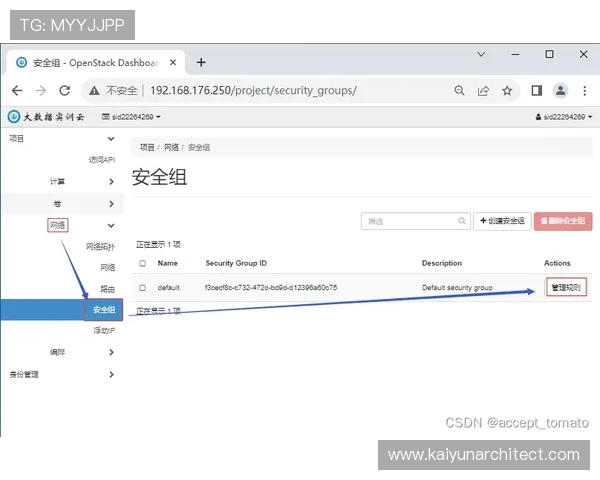600x480 pixels.
Task: Click the browser back arrow
Action: tap(17, 91)
